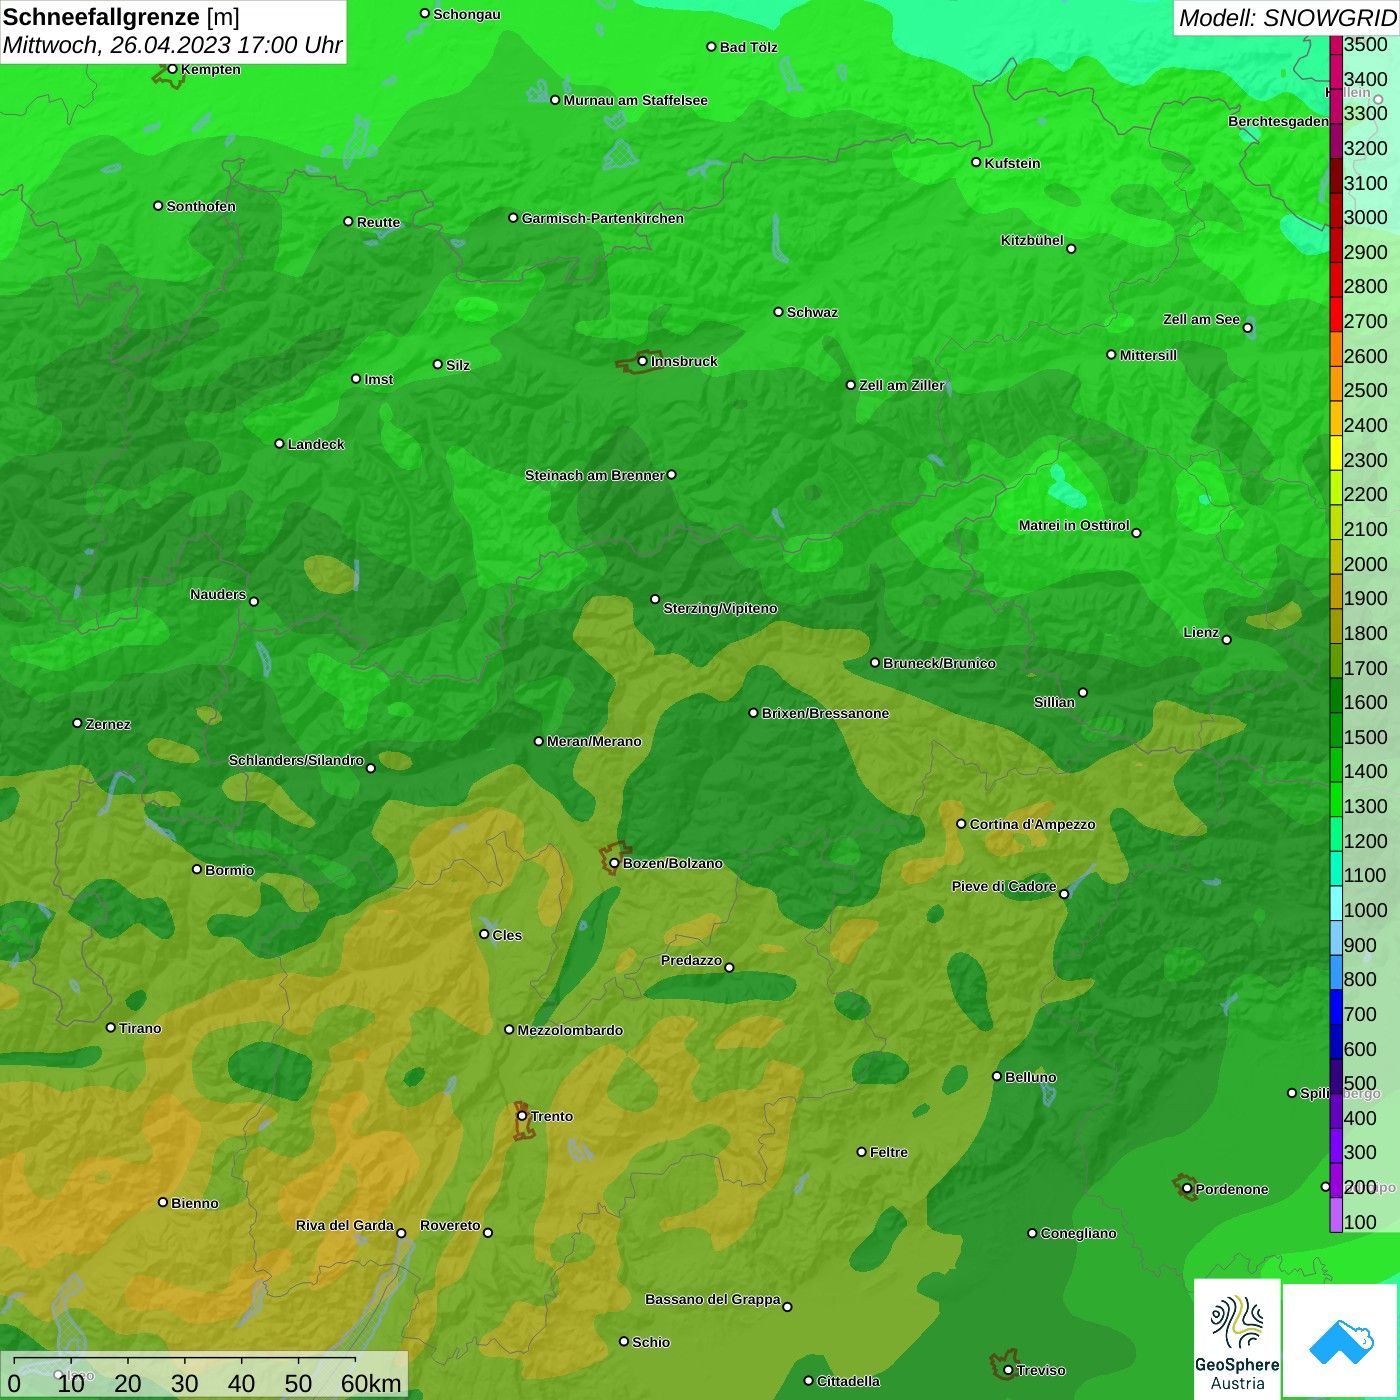Click the '100' legend value

point(1360,1222)
